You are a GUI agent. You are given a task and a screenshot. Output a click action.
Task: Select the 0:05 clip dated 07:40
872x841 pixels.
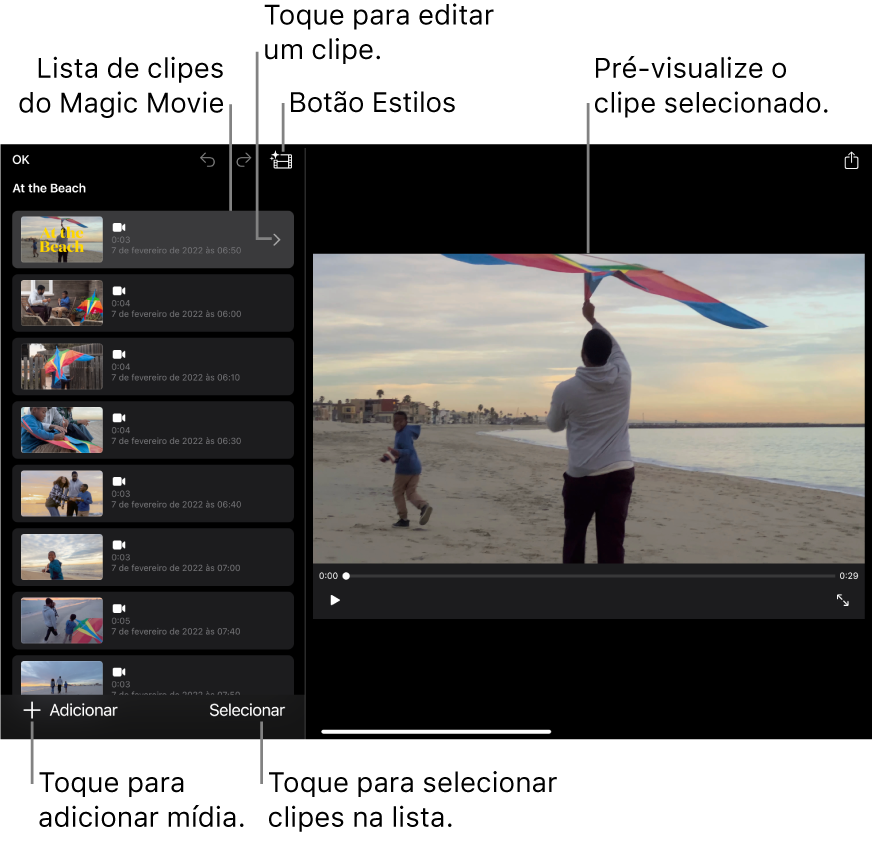pos(153,620)
